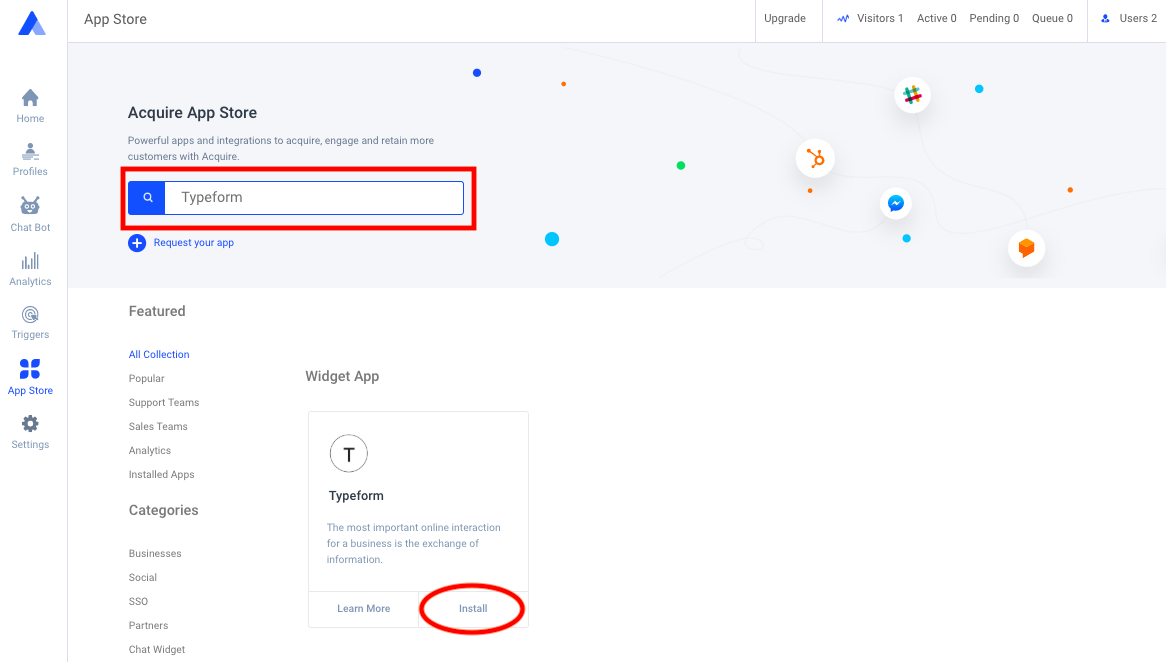
Task: Click the HubSpot logo icon
Action: pyautogui.click(x=815, y=158)
